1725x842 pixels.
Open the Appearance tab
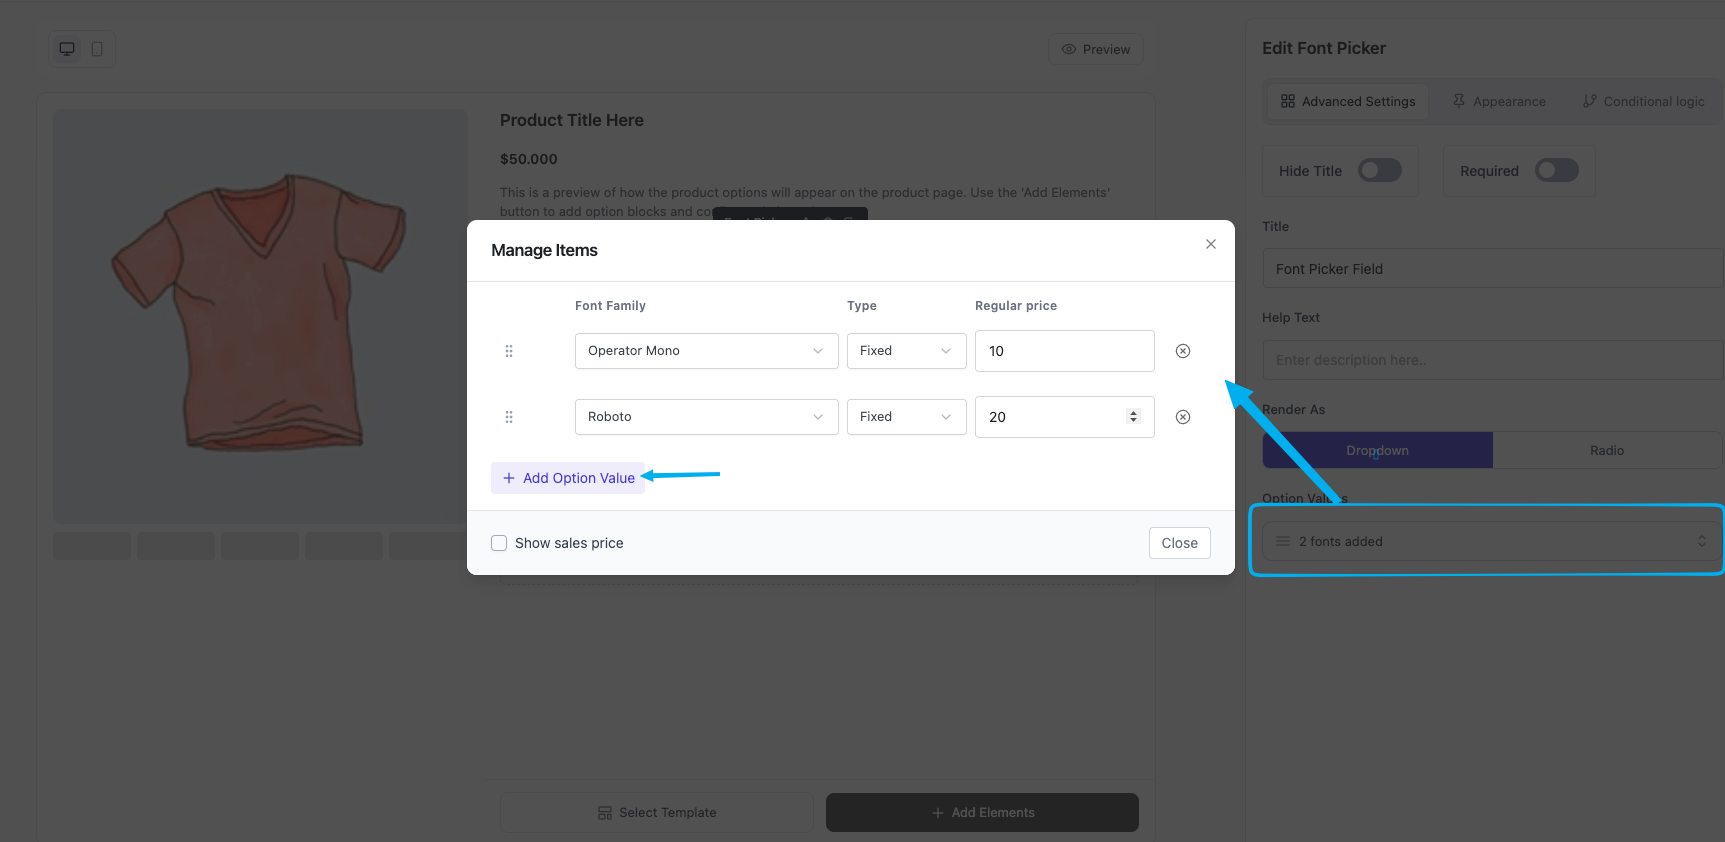pos(1499,101)
